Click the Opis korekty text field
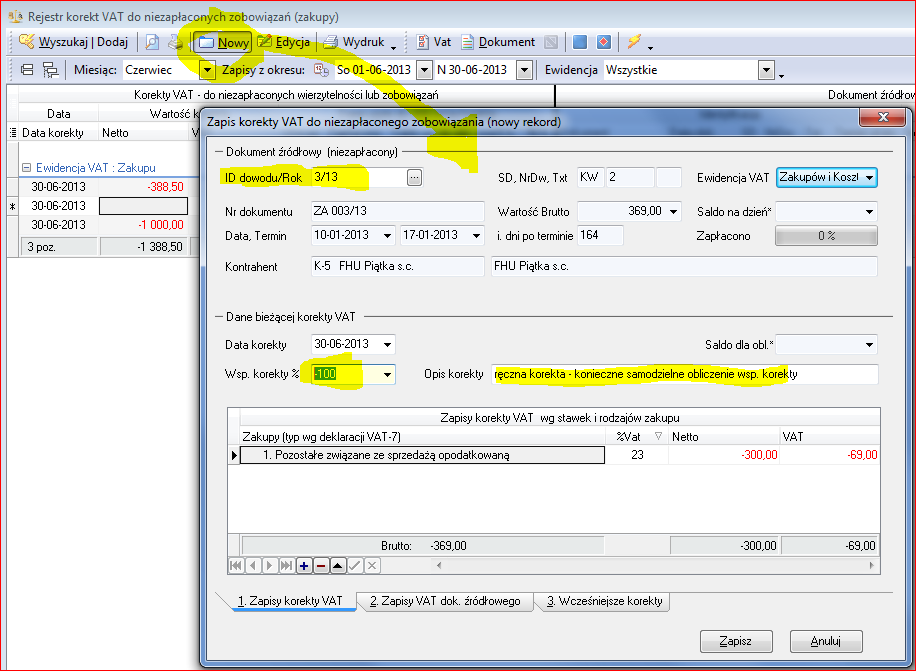 pos(685,374)
